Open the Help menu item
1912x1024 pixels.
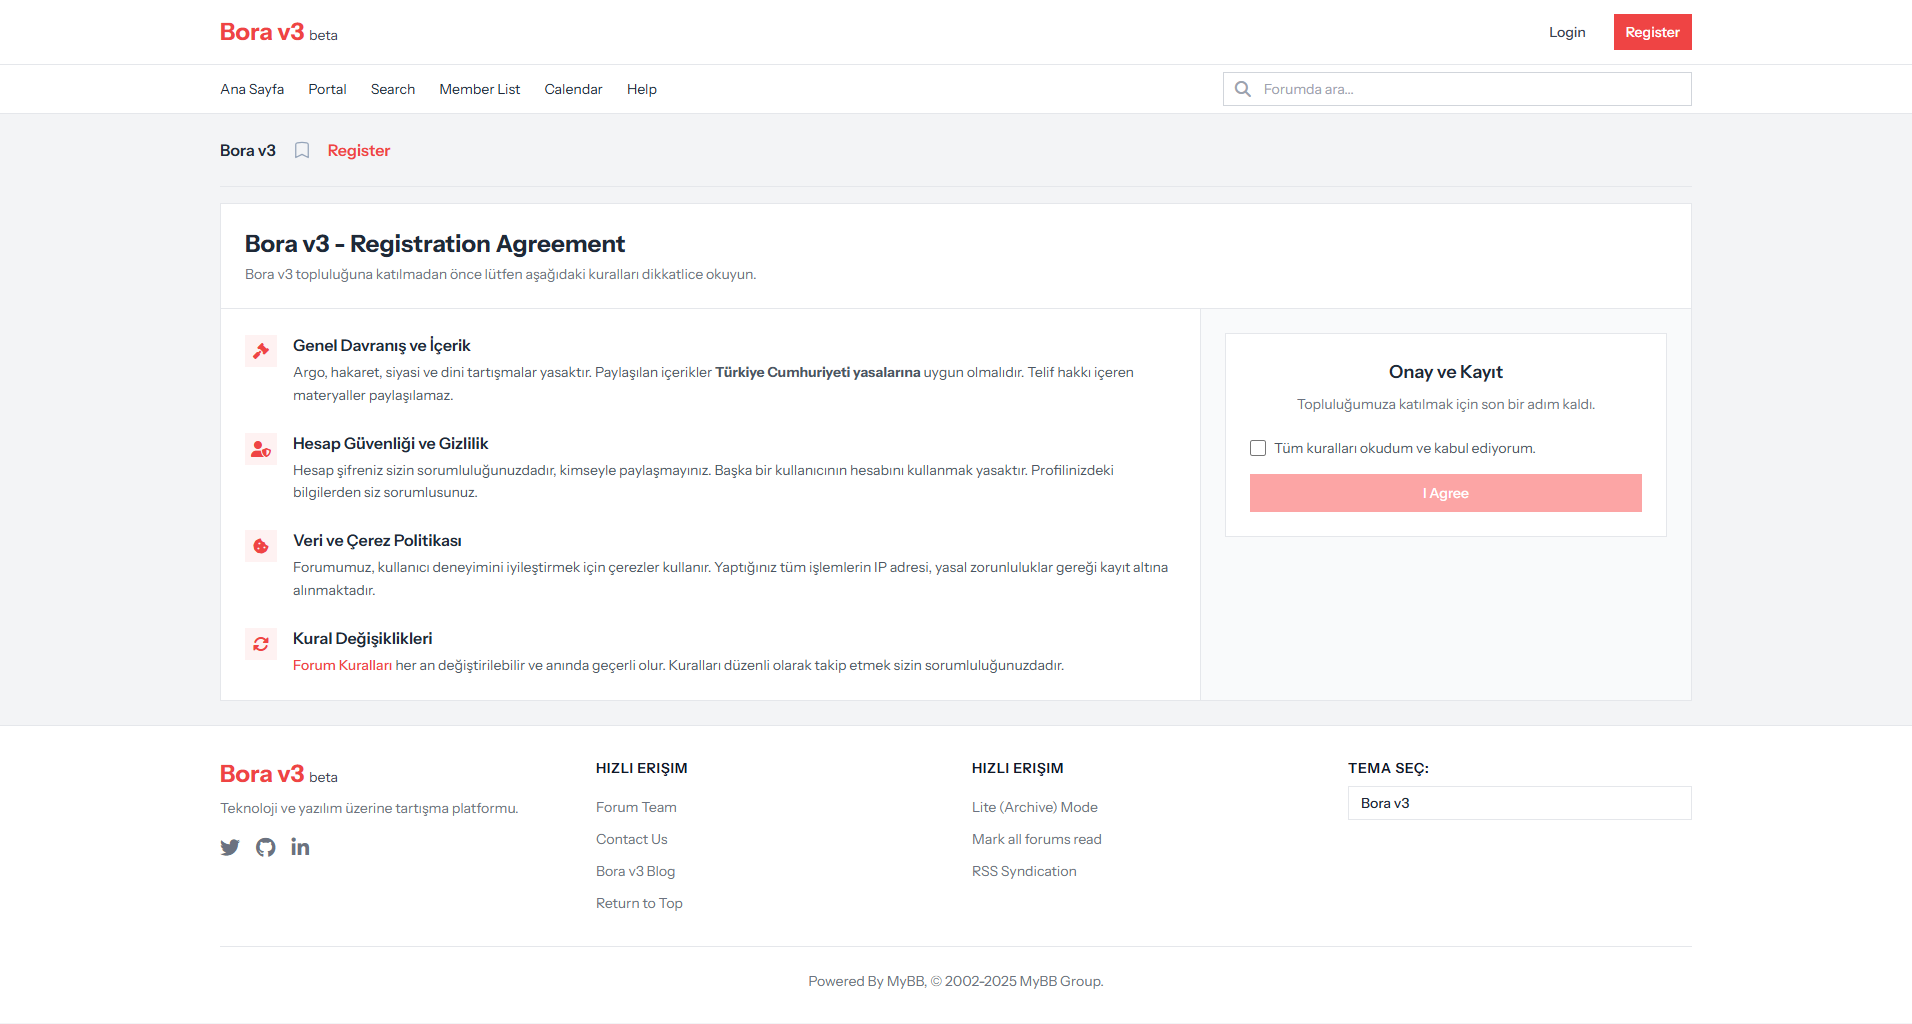(x=642, y=89)
